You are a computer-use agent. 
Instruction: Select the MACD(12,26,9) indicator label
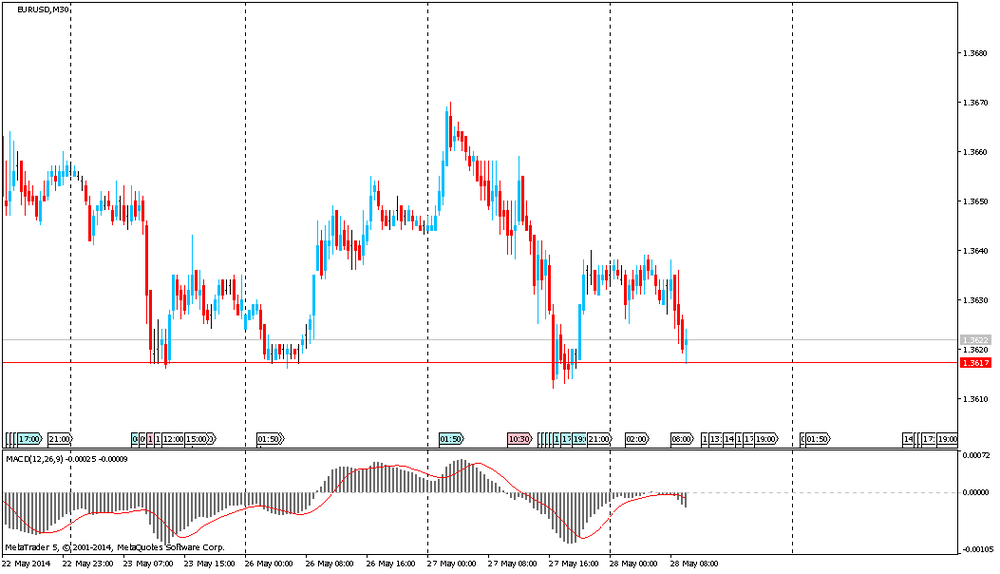click(62, 458)
